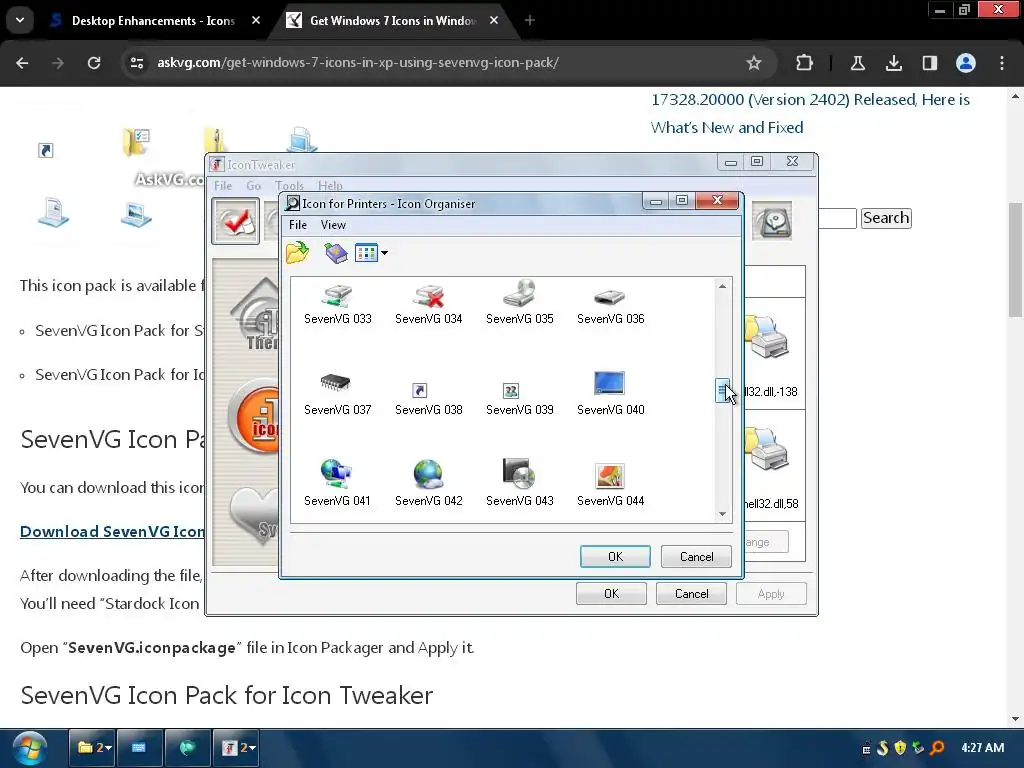Open folder group on taskbar
1024x768 pixels.
93,748
